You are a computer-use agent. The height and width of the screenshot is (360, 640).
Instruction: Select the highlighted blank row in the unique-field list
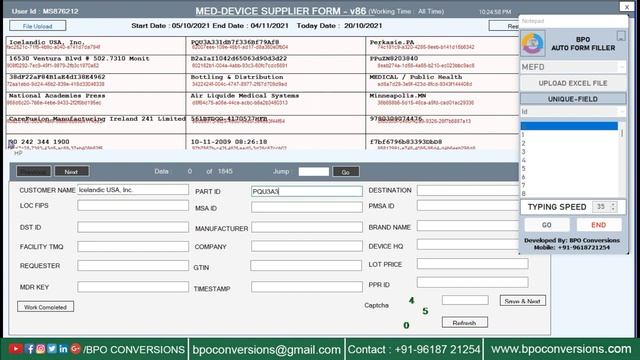tap(569, 126)
